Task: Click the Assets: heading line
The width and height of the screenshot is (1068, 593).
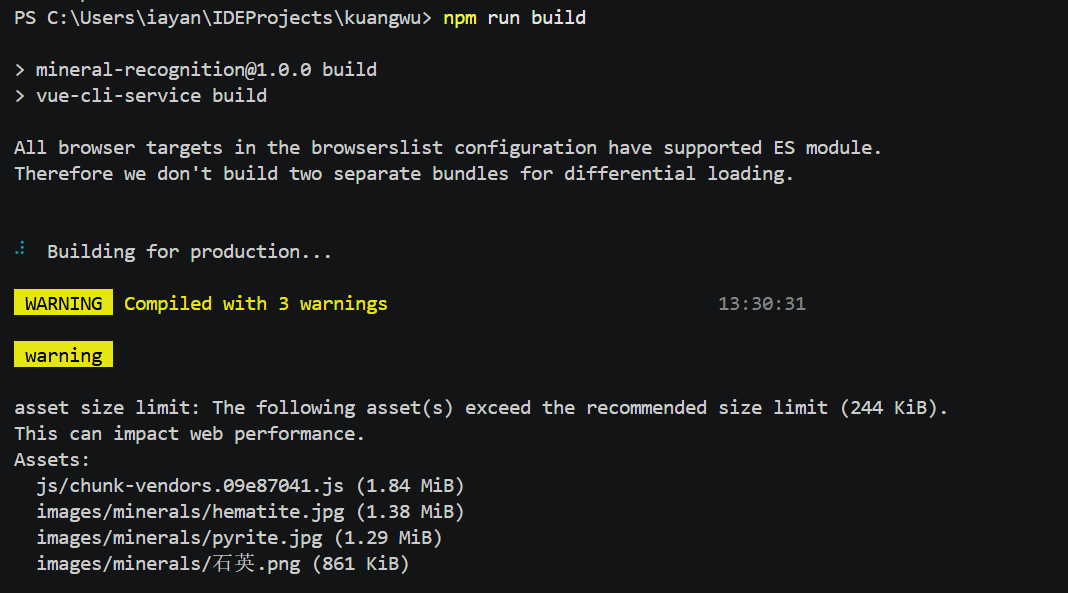Action: pyautogui.click(x=52, y=460)
